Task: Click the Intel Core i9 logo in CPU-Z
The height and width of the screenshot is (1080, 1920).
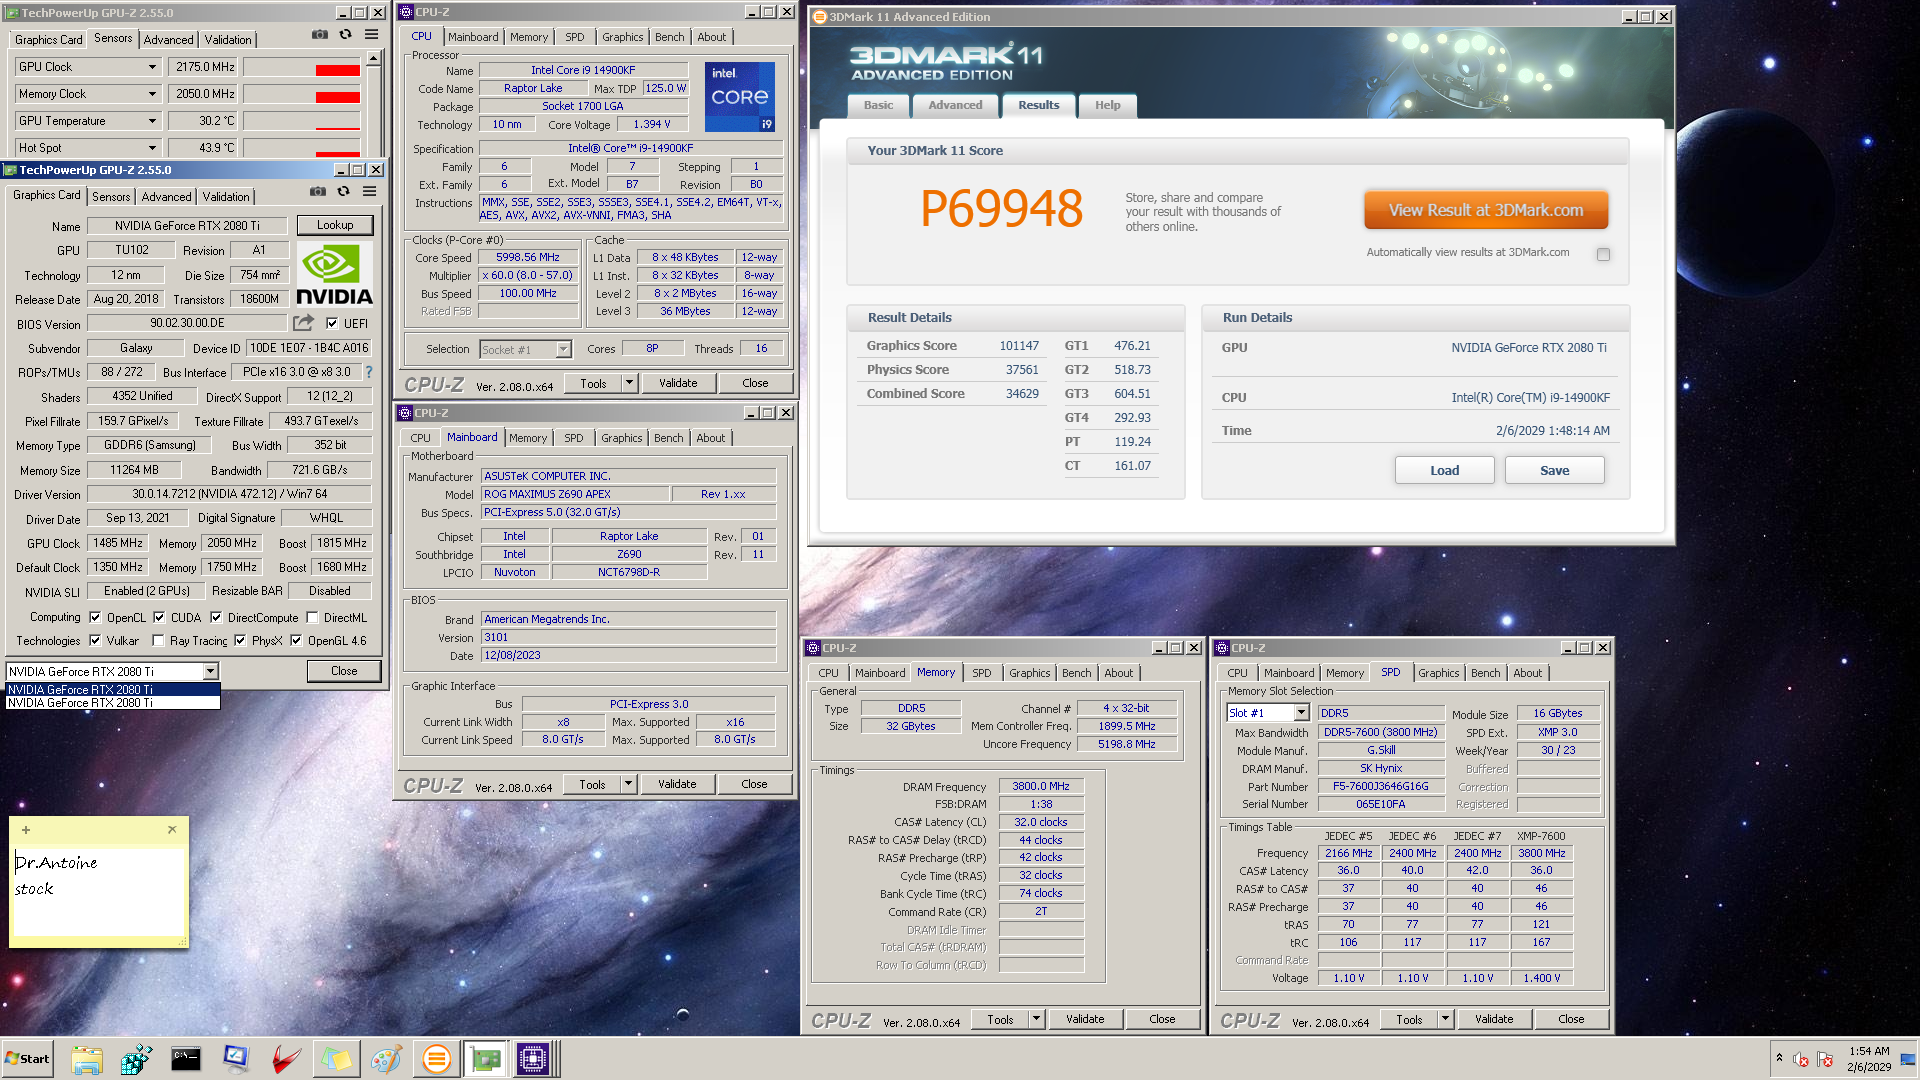Action: coord(740,97)
